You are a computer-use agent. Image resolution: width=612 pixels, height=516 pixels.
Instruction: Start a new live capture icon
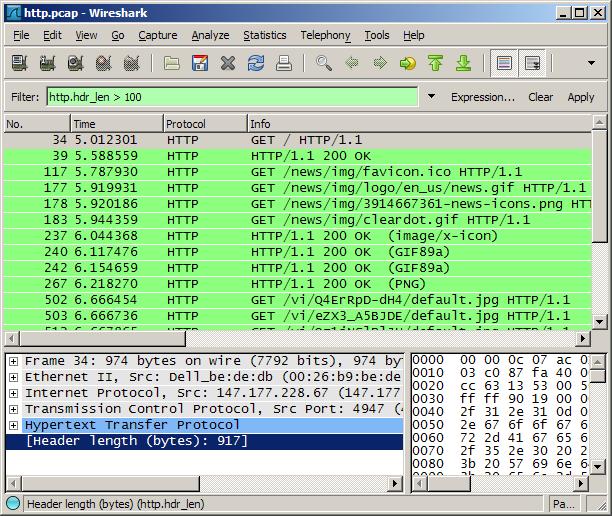[75, 63]
